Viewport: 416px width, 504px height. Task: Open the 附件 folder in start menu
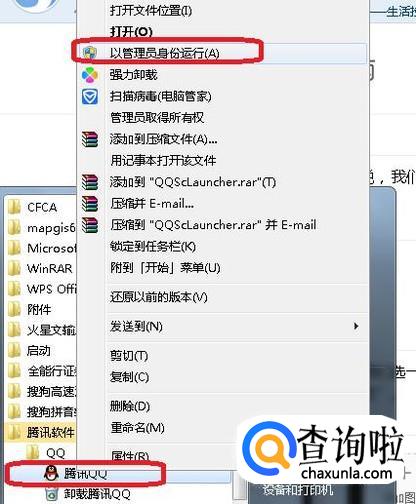(x=40, y=310)
